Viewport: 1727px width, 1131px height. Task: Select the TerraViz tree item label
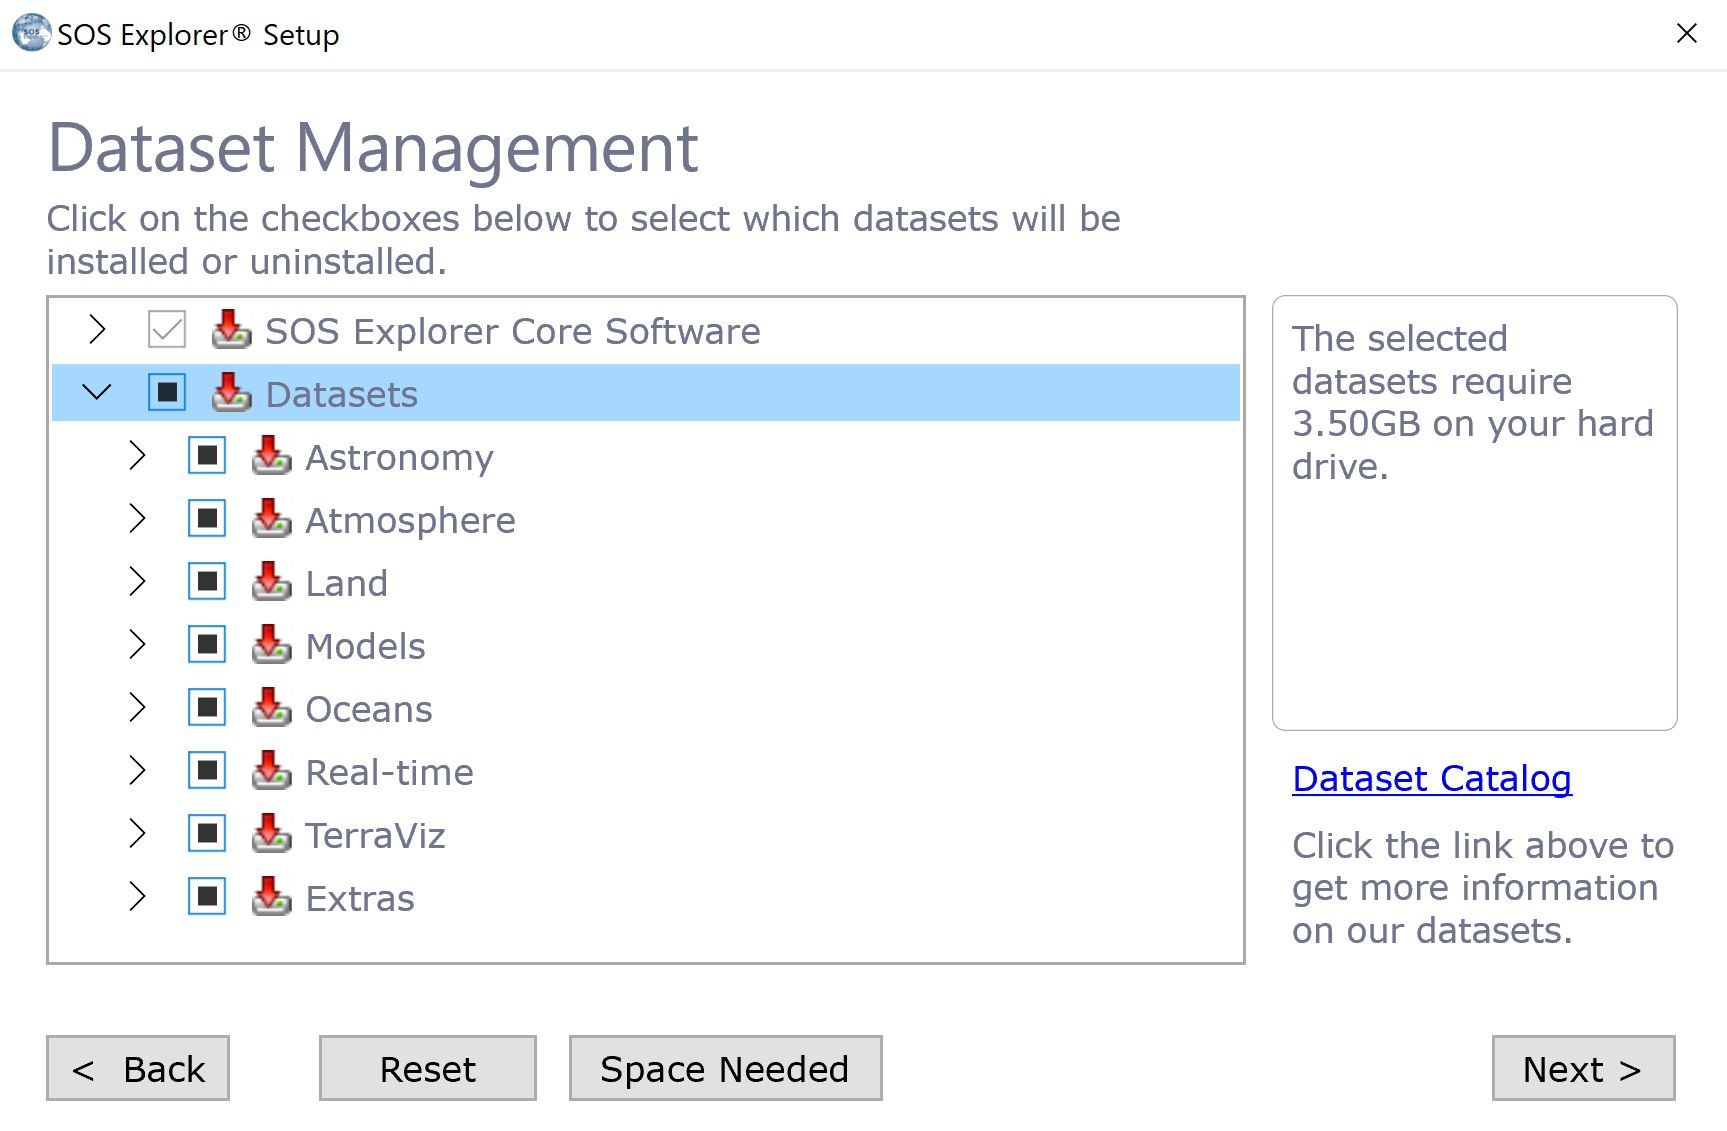[x=375, y=835]
